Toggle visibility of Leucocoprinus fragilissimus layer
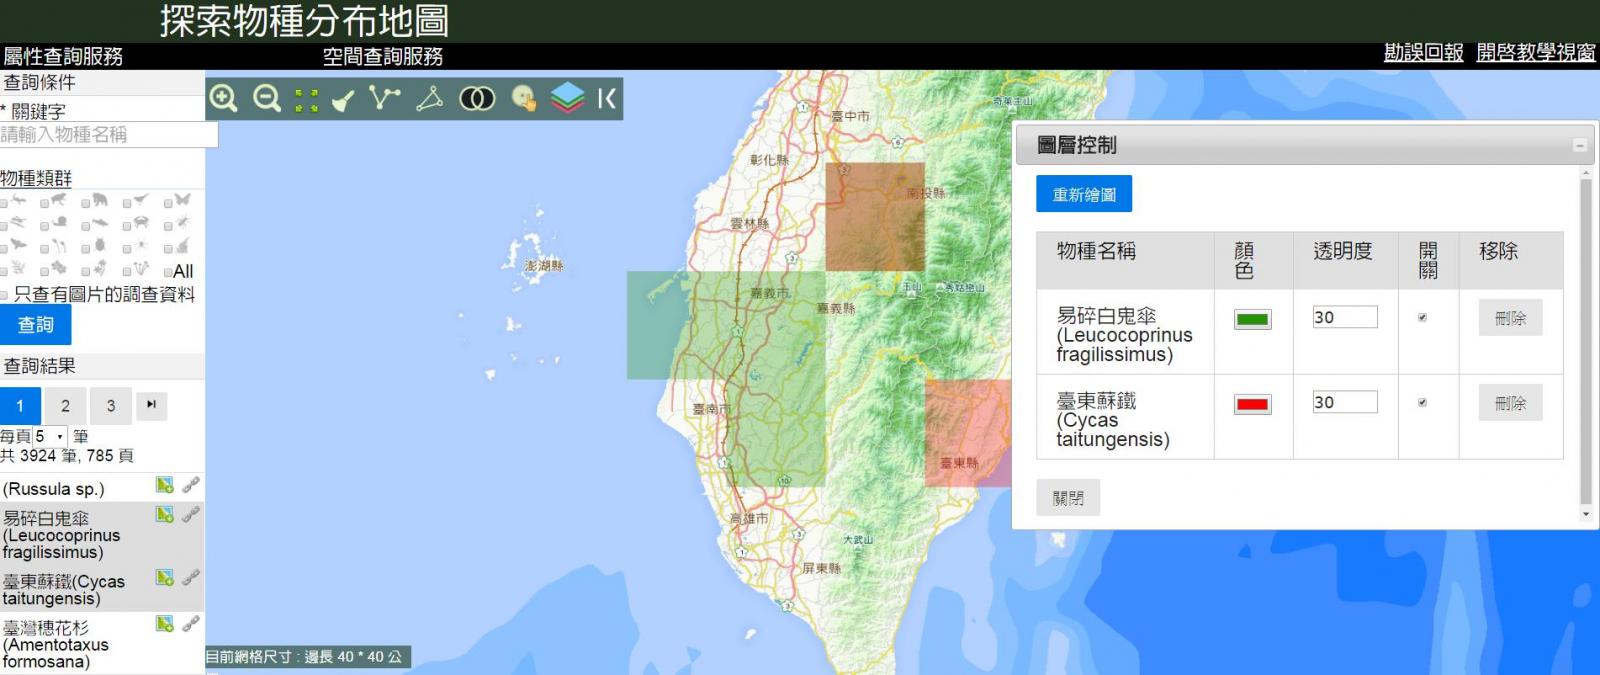Screen dimensions: 1600x675 [1422, 318]
